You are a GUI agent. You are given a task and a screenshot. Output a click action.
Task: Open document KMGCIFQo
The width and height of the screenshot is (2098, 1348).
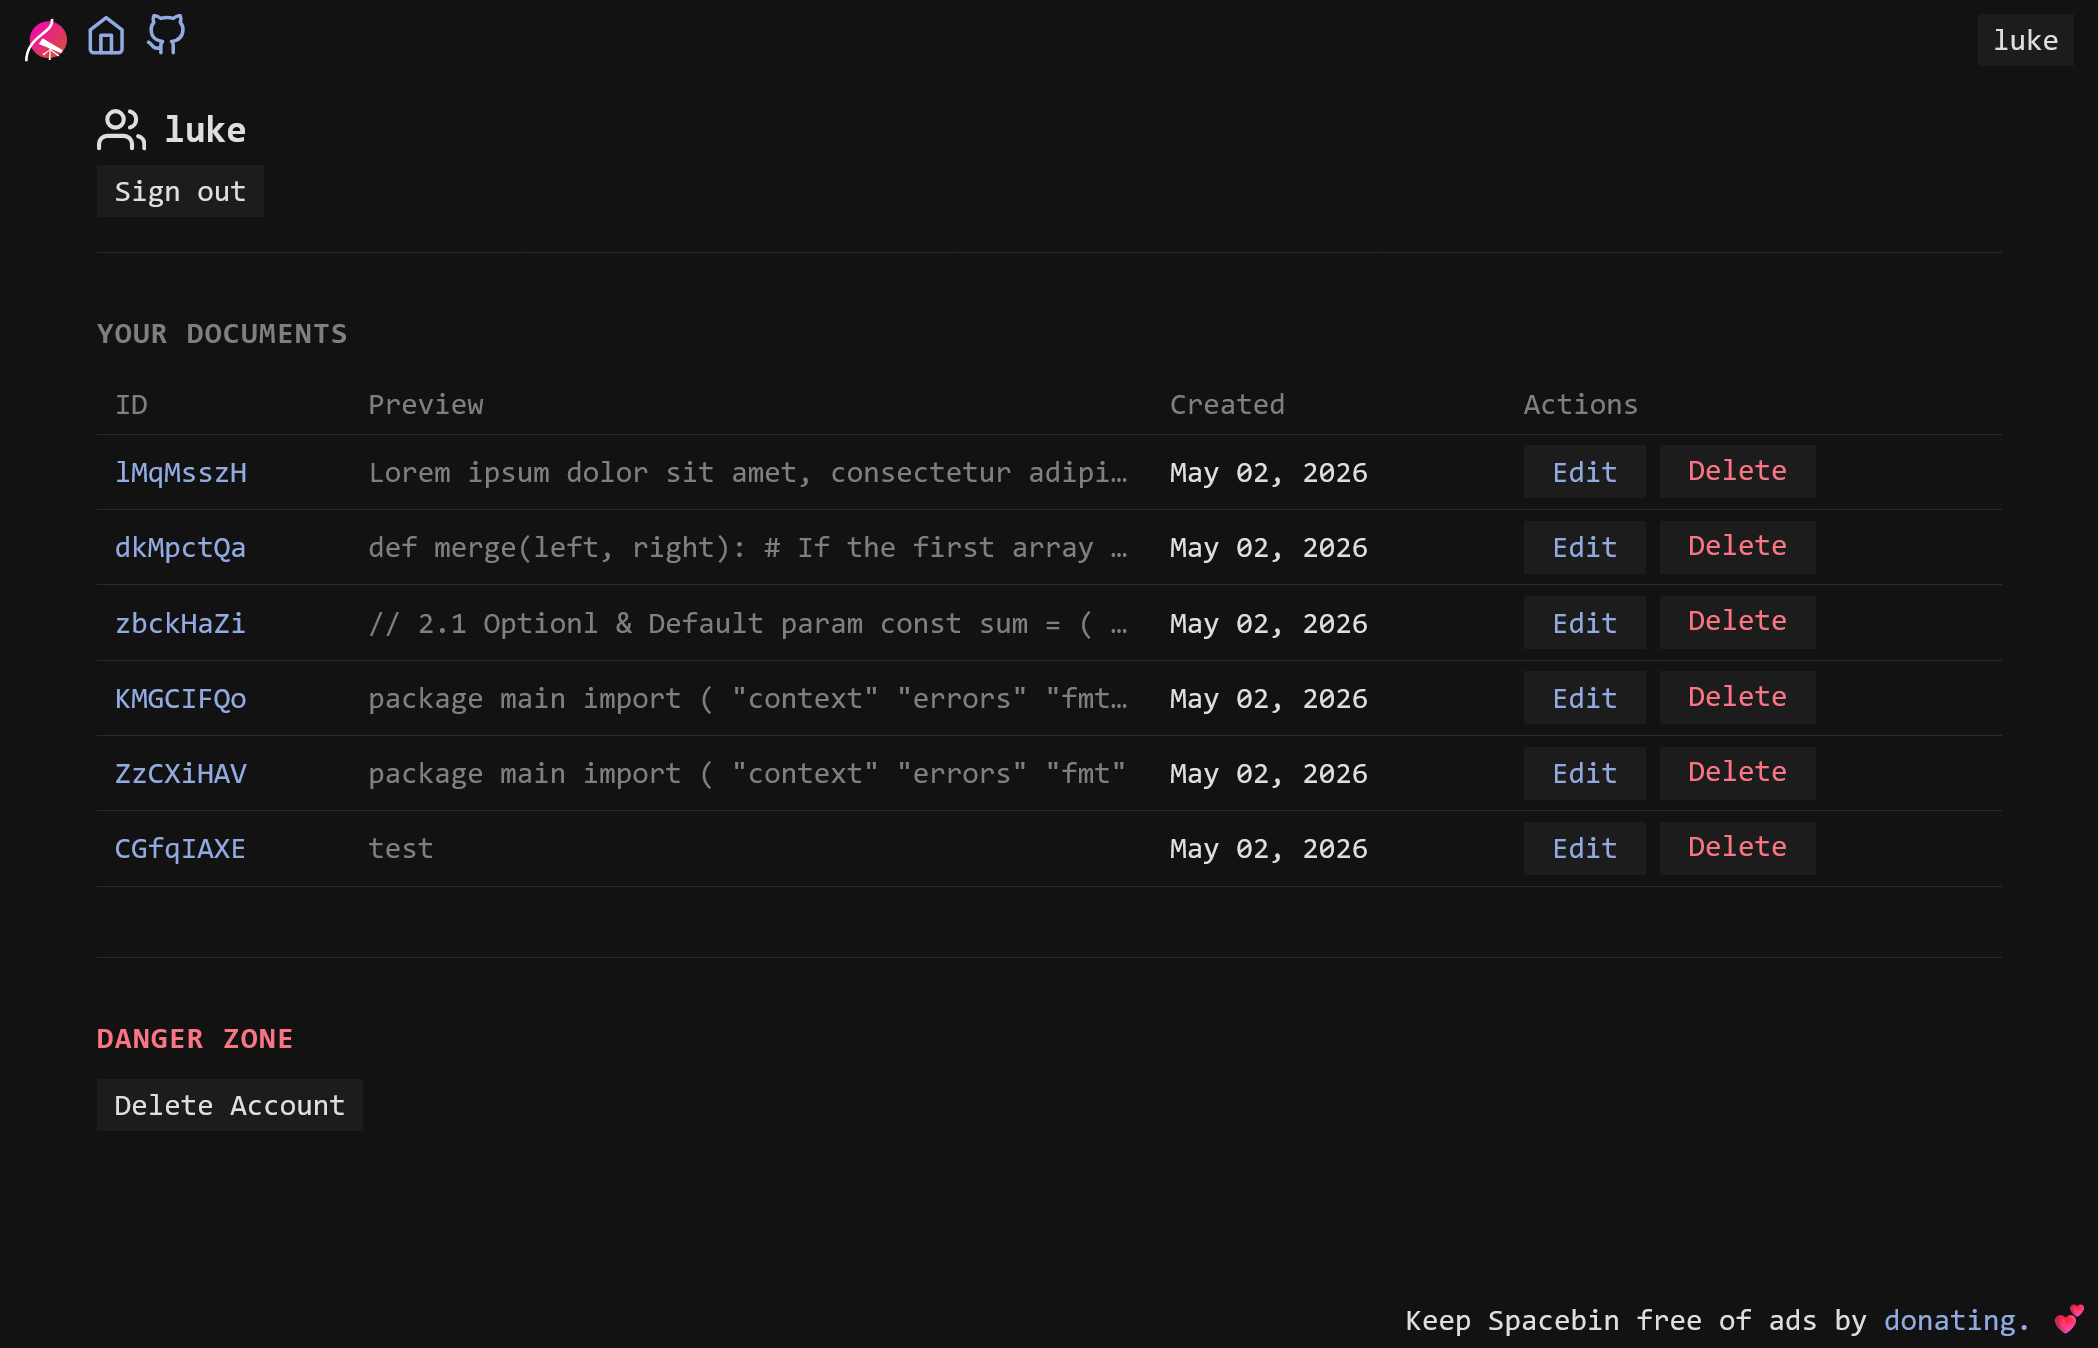(x=181, y=698)
